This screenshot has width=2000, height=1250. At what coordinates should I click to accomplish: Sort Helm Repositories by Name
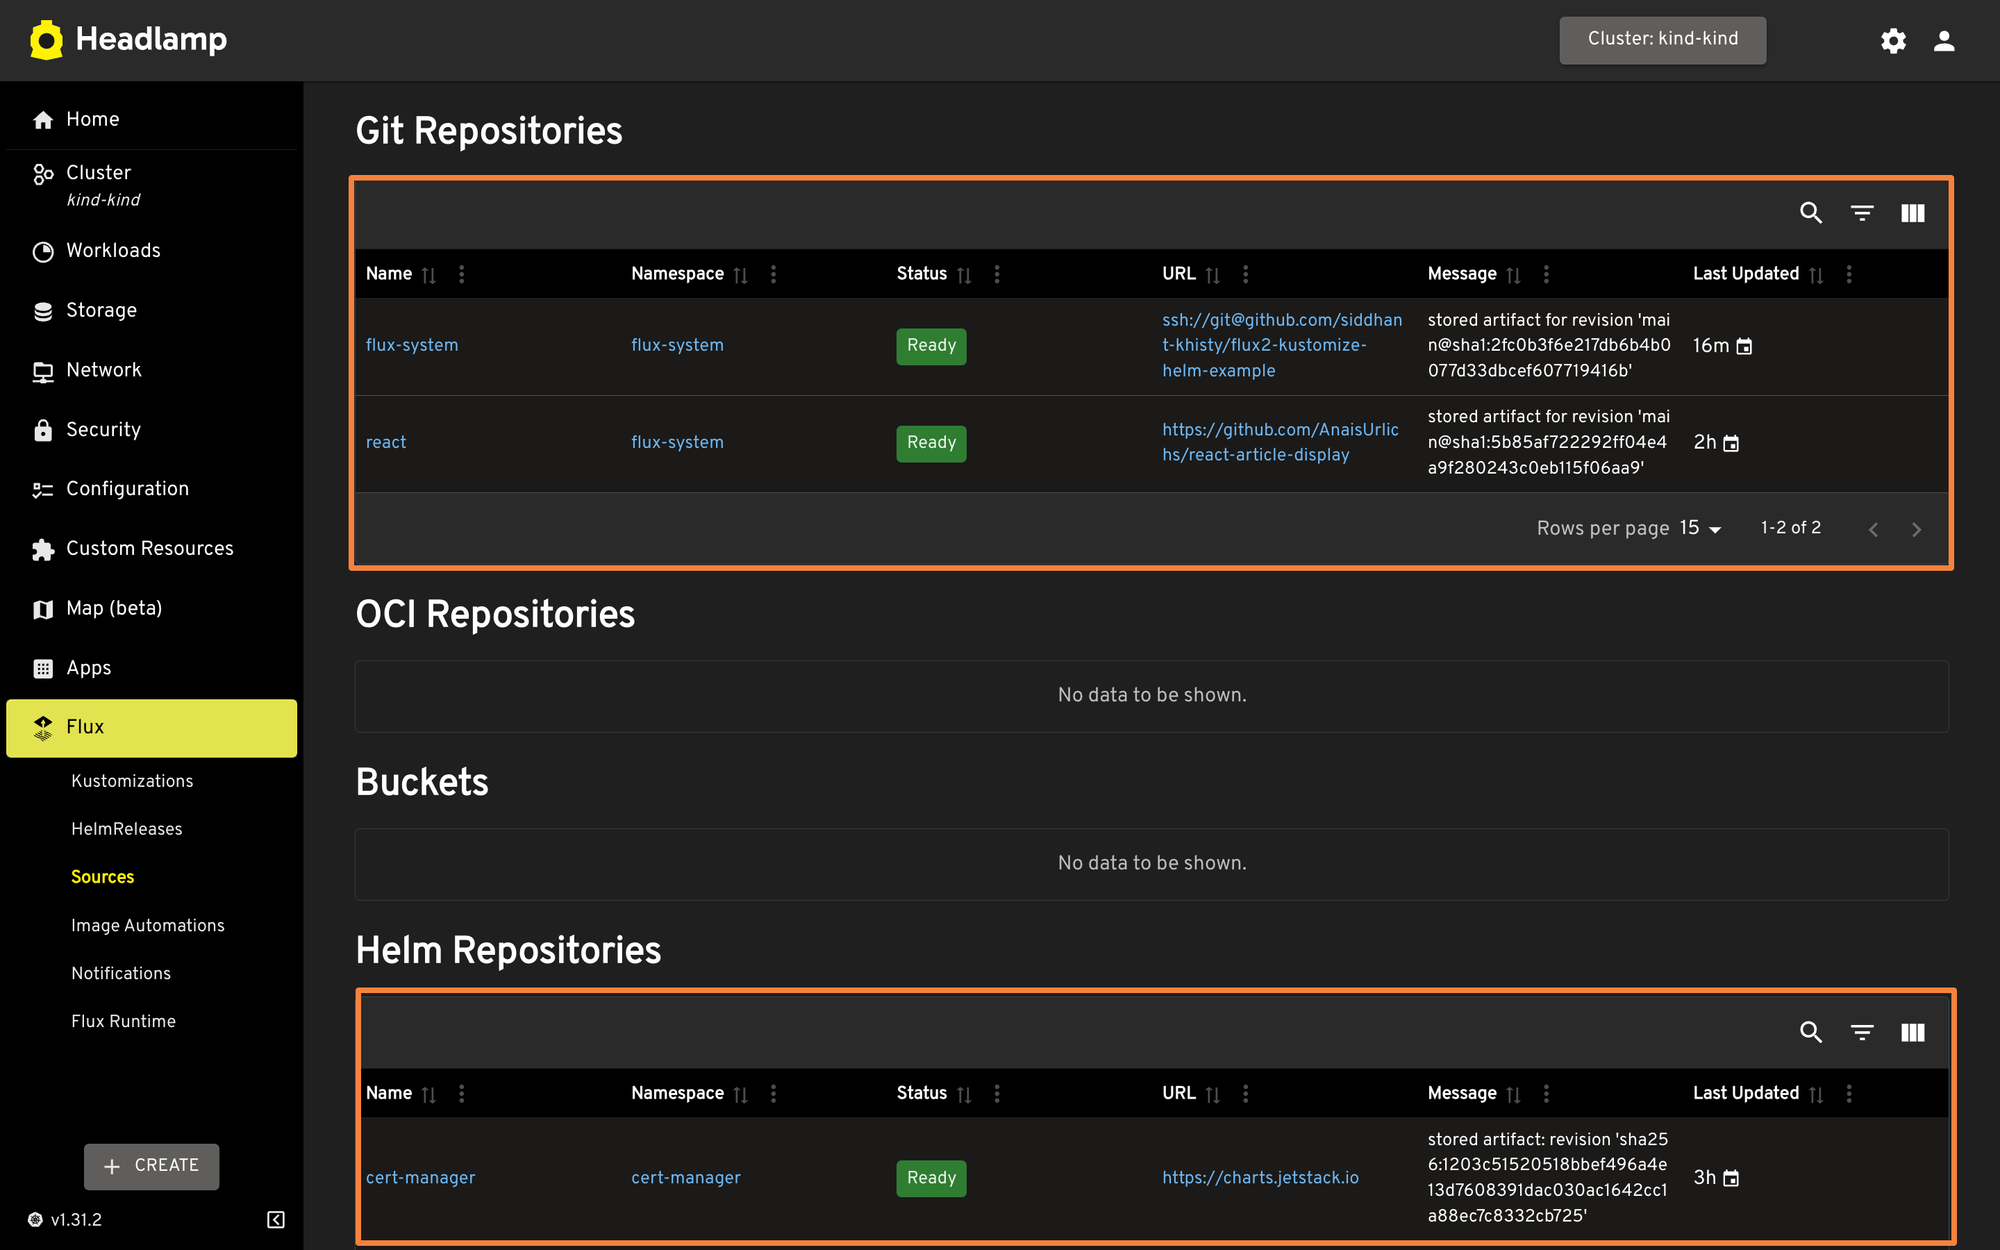point(429,1095)
